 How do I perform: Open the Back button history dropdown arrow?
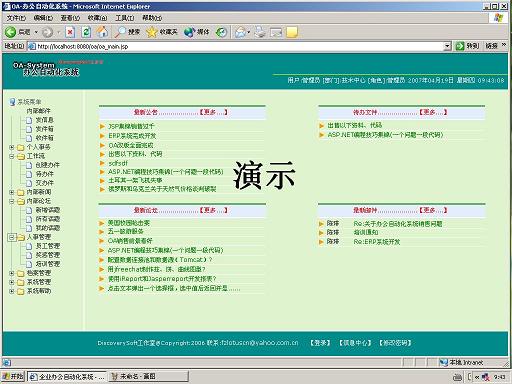click(36, 32)
